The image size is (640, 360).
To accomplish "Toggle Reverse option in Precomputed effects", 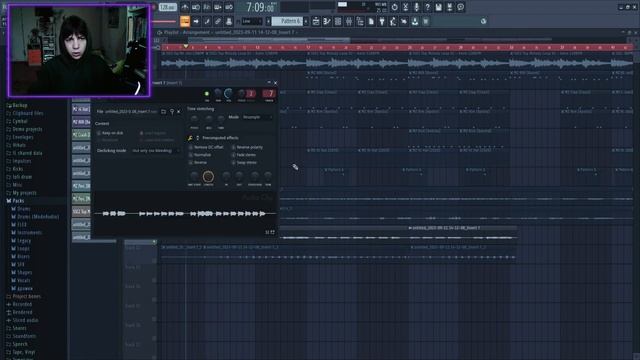I will [x=198, y=162].
